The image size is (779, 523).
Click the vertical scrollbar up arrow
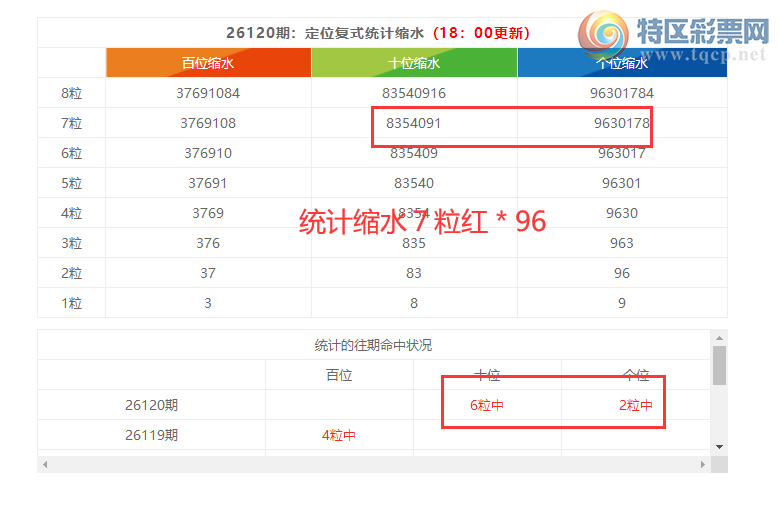click(719, 338)
